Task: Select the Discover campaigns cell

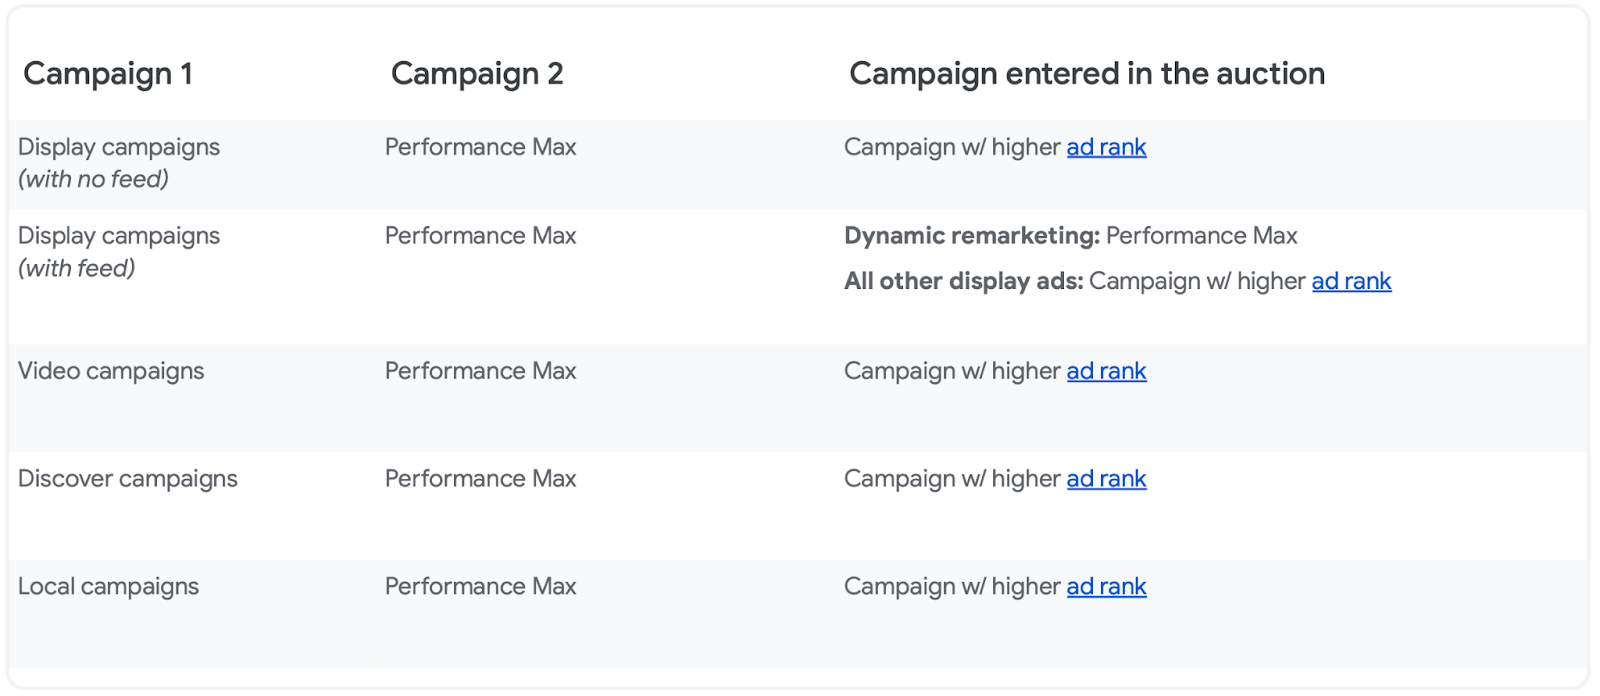Action: click(x=128, y=479)
